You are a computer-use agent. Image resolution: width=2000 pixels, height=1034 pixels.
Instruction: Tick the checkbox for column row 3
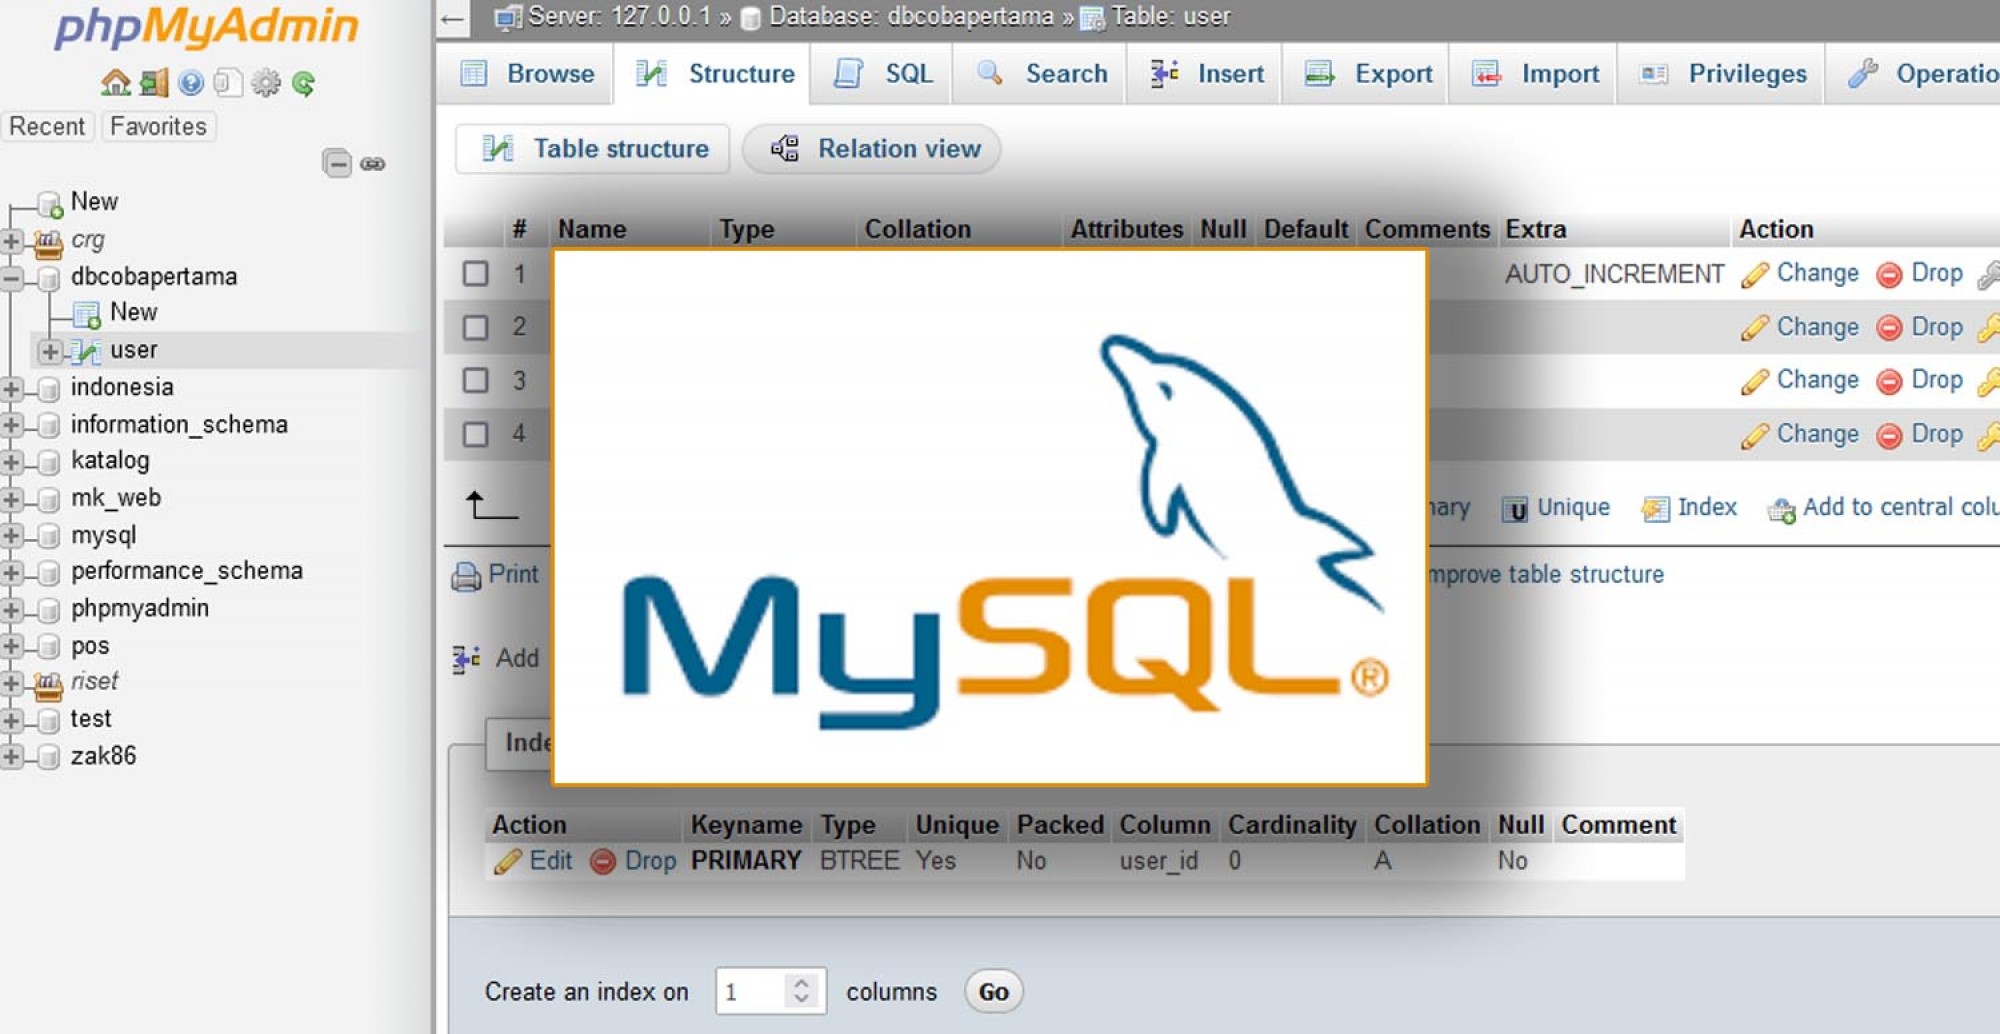coord(476,381)
